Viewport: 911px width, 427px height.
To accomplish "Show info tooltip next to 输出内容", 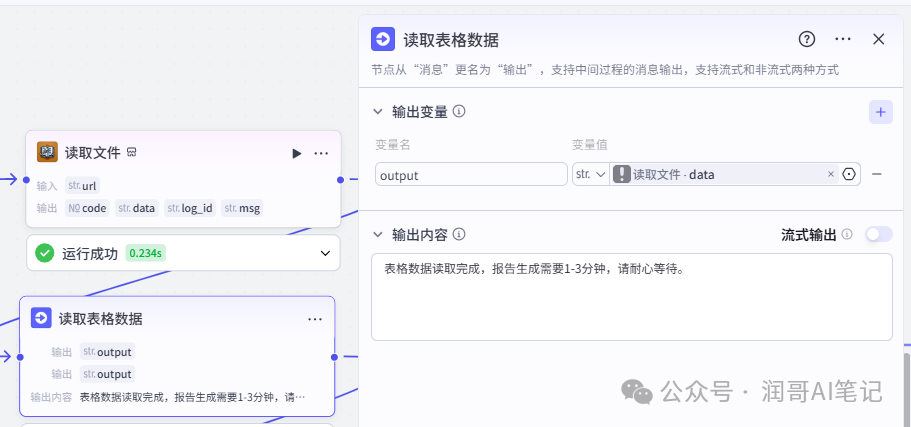I will (459, 234).
